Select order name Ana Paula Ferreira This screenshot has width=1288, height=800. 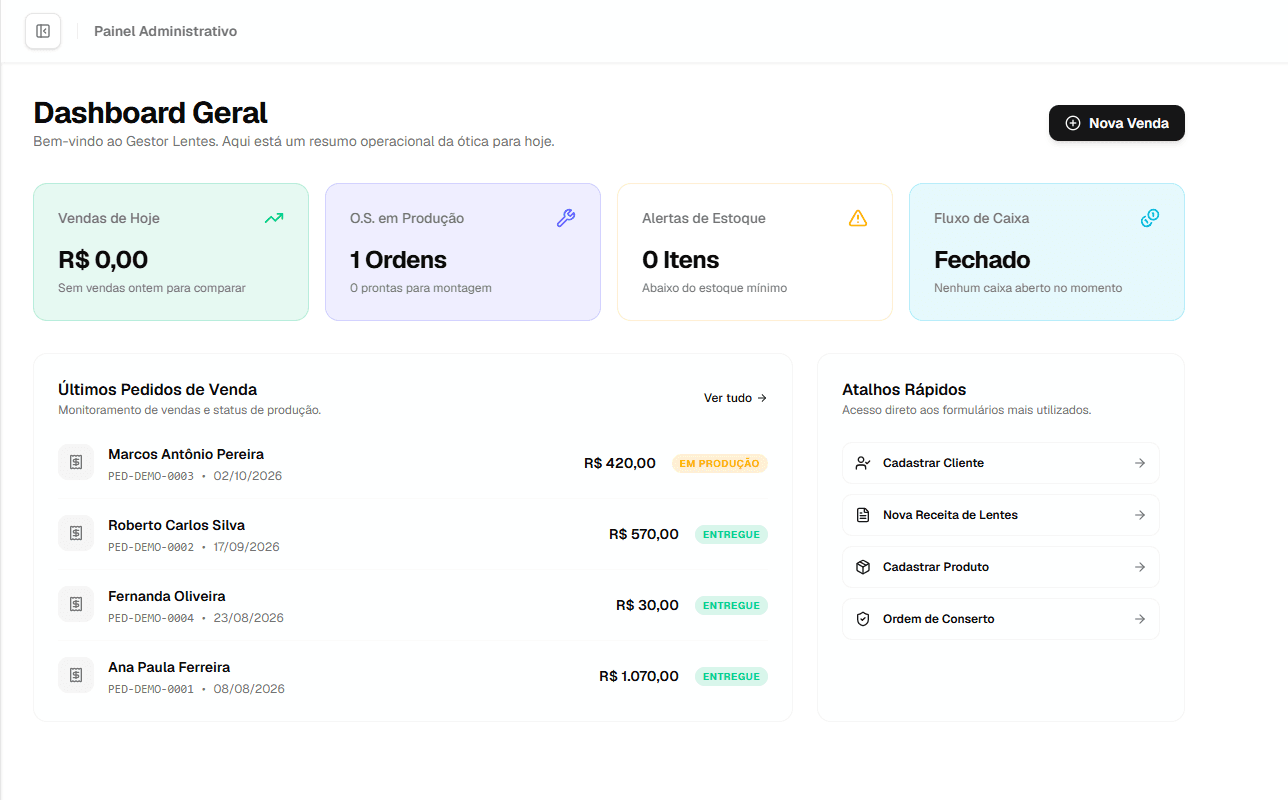169,667
